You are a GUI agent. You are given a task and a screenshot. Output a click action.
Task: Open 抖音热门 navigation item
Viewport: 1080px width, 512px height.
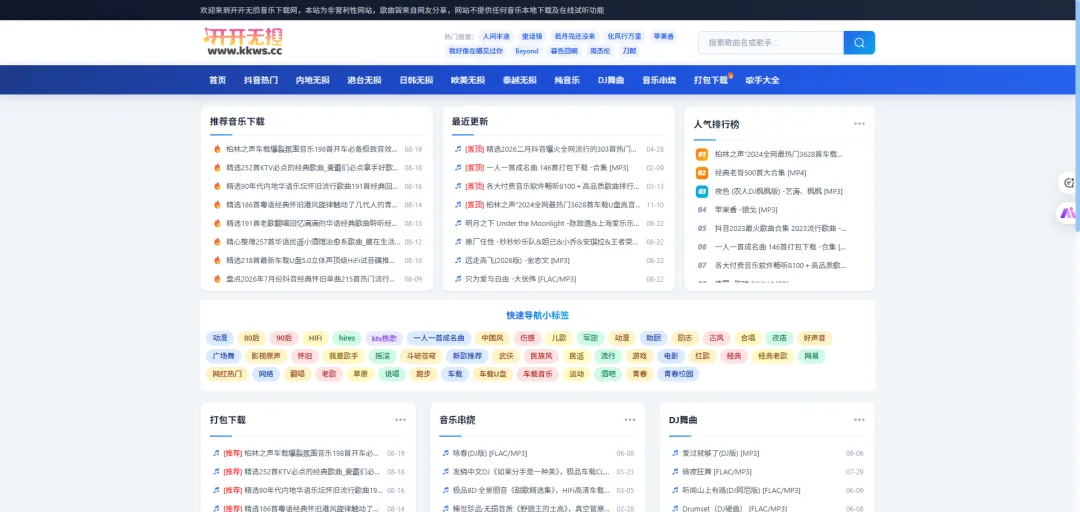pyautogui.click(x=261, y=80)
